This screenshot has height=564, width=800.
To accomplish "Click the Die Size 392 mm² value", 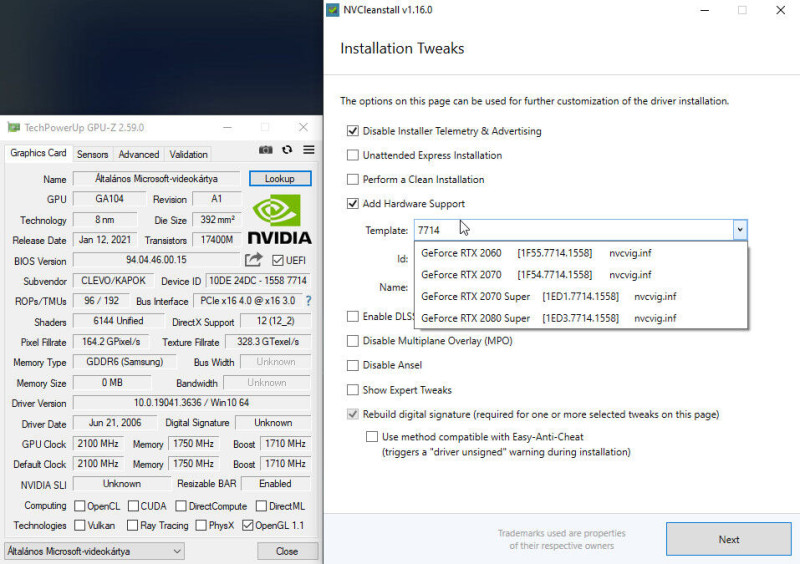I will tap(216, 220).
